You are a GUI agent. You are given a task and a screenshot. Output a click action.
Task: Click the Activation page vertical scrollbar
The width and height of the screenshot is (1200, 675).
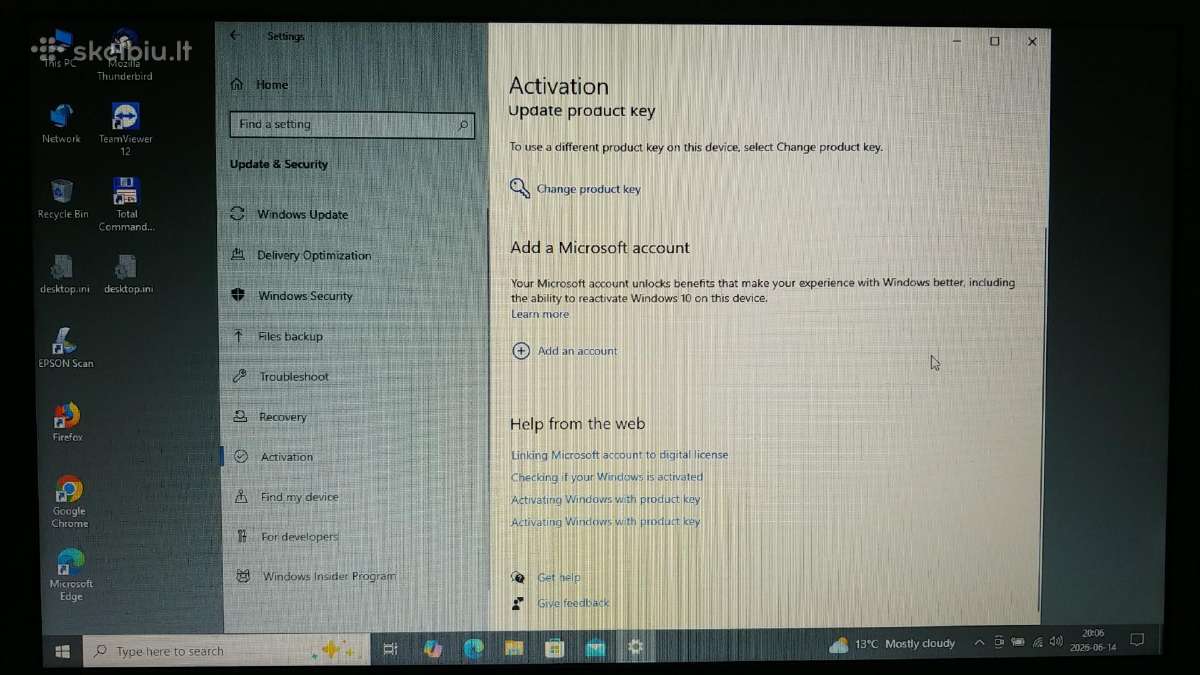(x=1044, y=420)
